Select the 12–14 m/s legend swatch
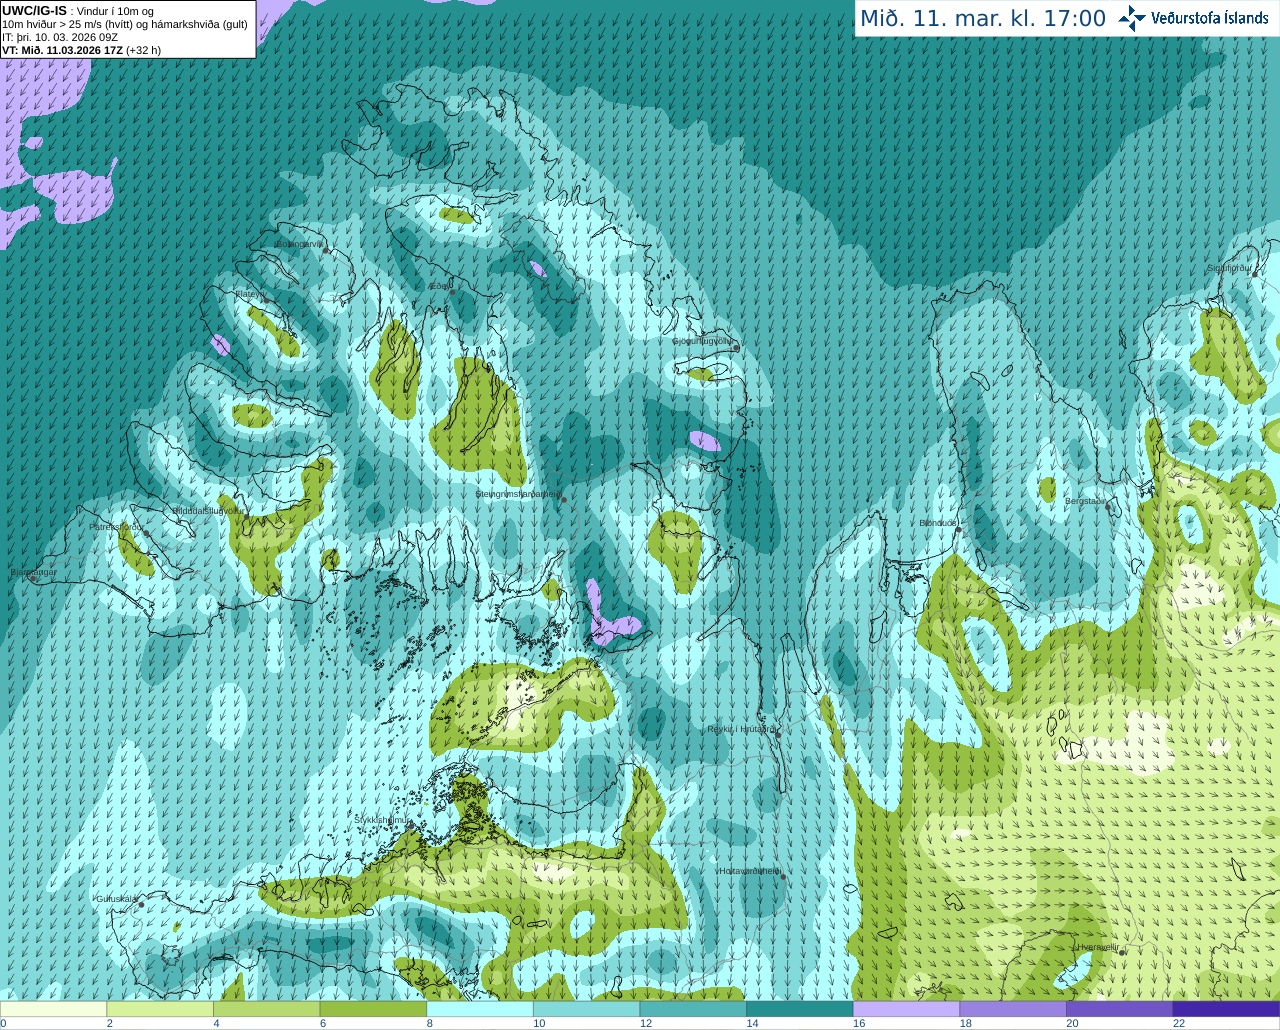 click(693, 1009)
